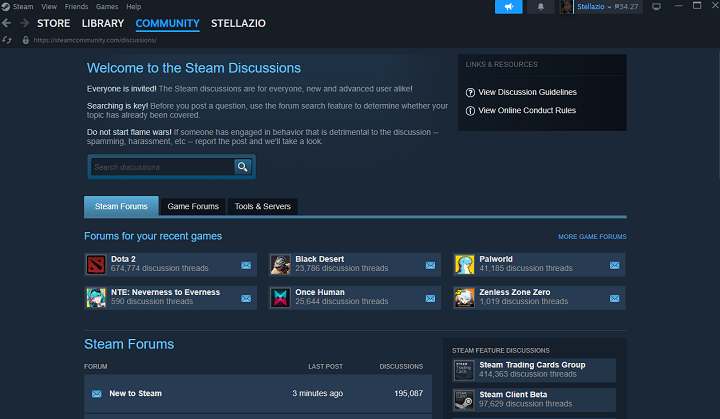Open Steam Trading Cards Group discussions title

click(x=532, y=365)
